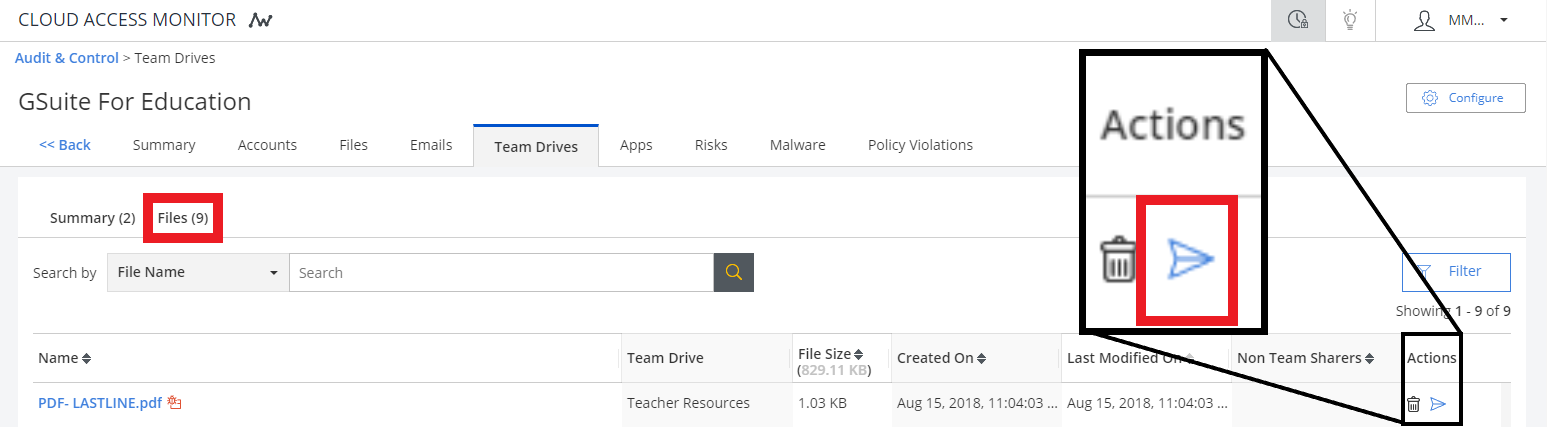Image resolution: width=1547 pixels, height=427 pixels.
Task: Sort files by File Size
Action: click(858, 354)
